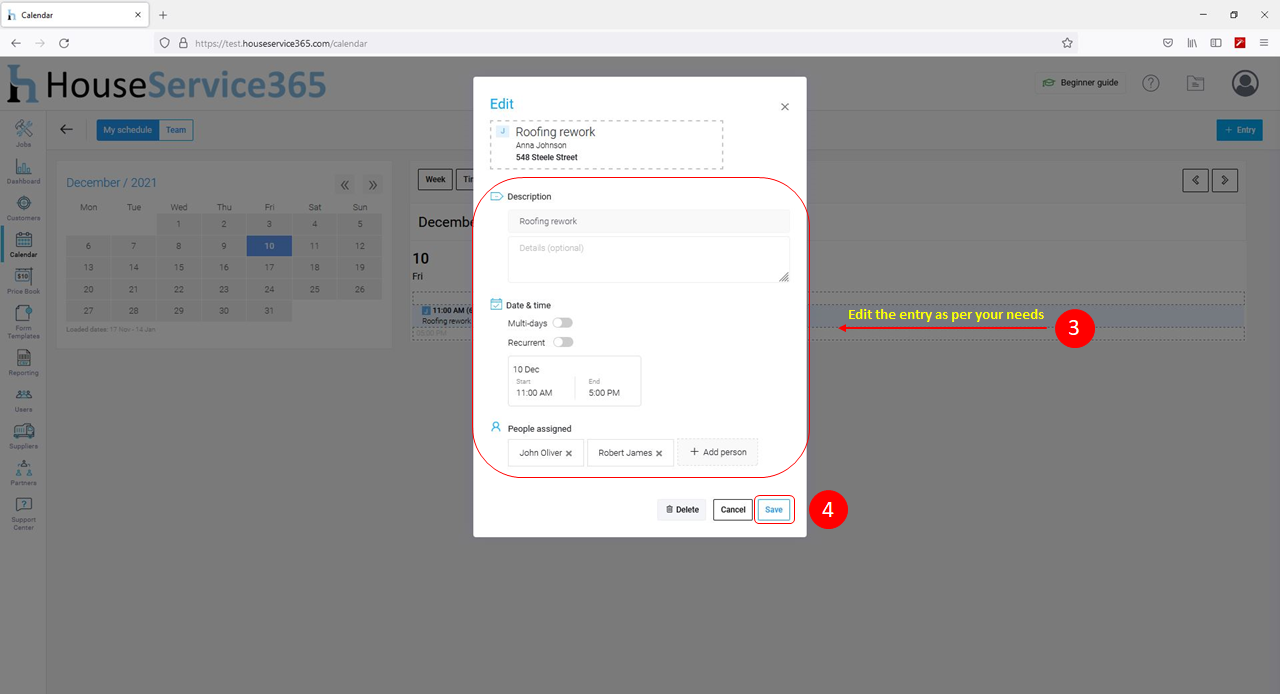Enable the Multi-days toggle
Image resolution: width=1280 pixels, height=694 pixels.
tap(562, 323)
